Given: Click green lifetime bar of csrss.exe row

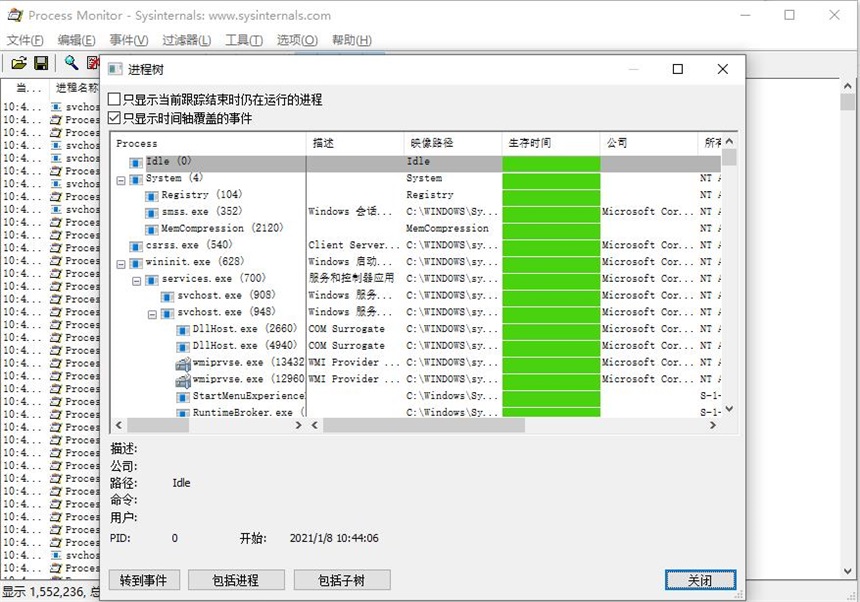Looking at the screenshot, I should click(x=551, y=247).
